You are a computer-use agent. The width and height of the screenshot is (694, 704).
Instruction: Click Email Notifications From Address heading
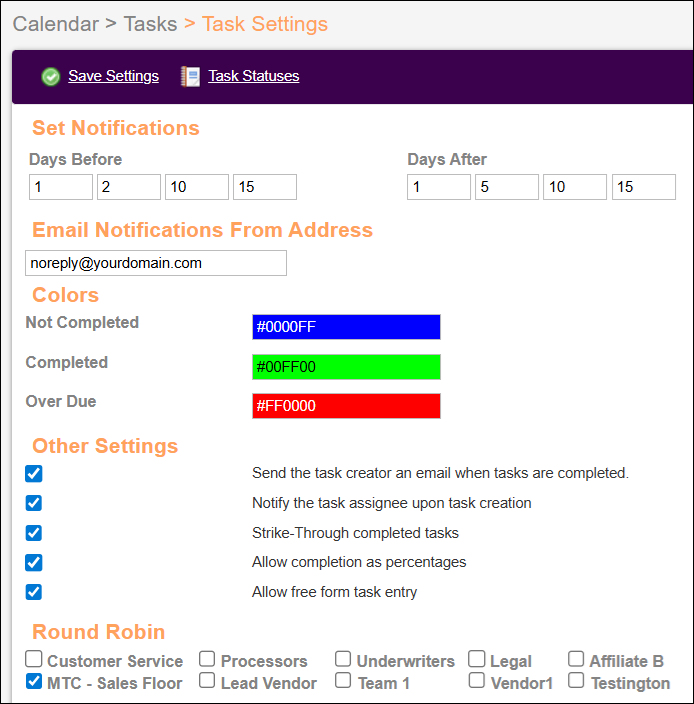(202, 230)
